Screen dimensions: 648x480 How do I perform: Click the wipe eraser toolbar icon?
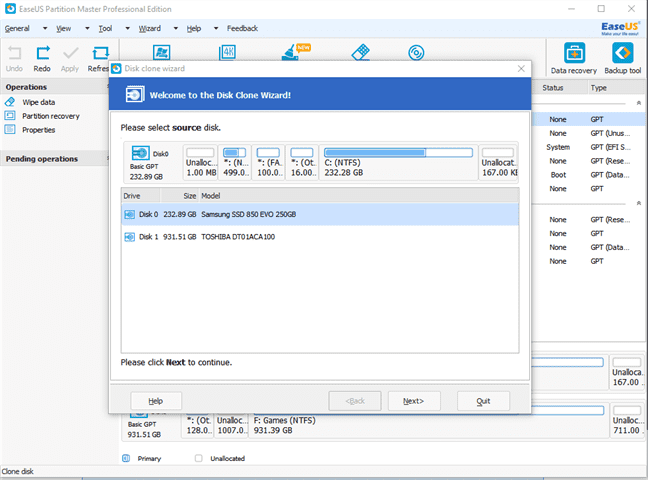[x=360, y=53]
